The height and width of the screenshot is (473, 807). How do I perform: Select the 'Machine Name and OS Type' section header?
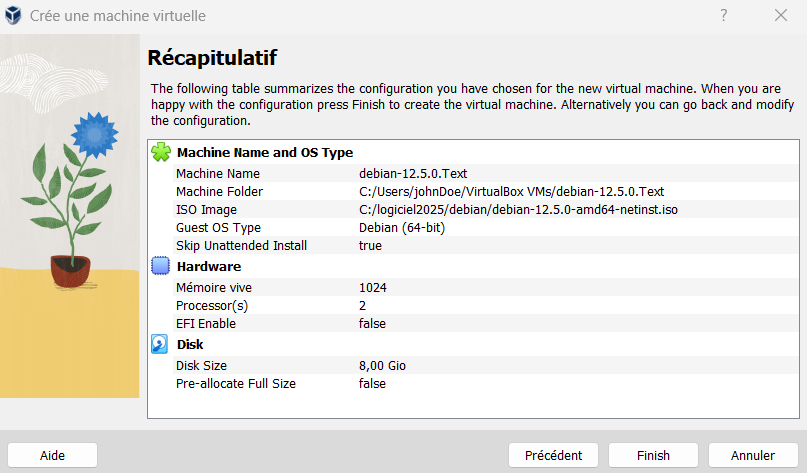click(265, 152)
